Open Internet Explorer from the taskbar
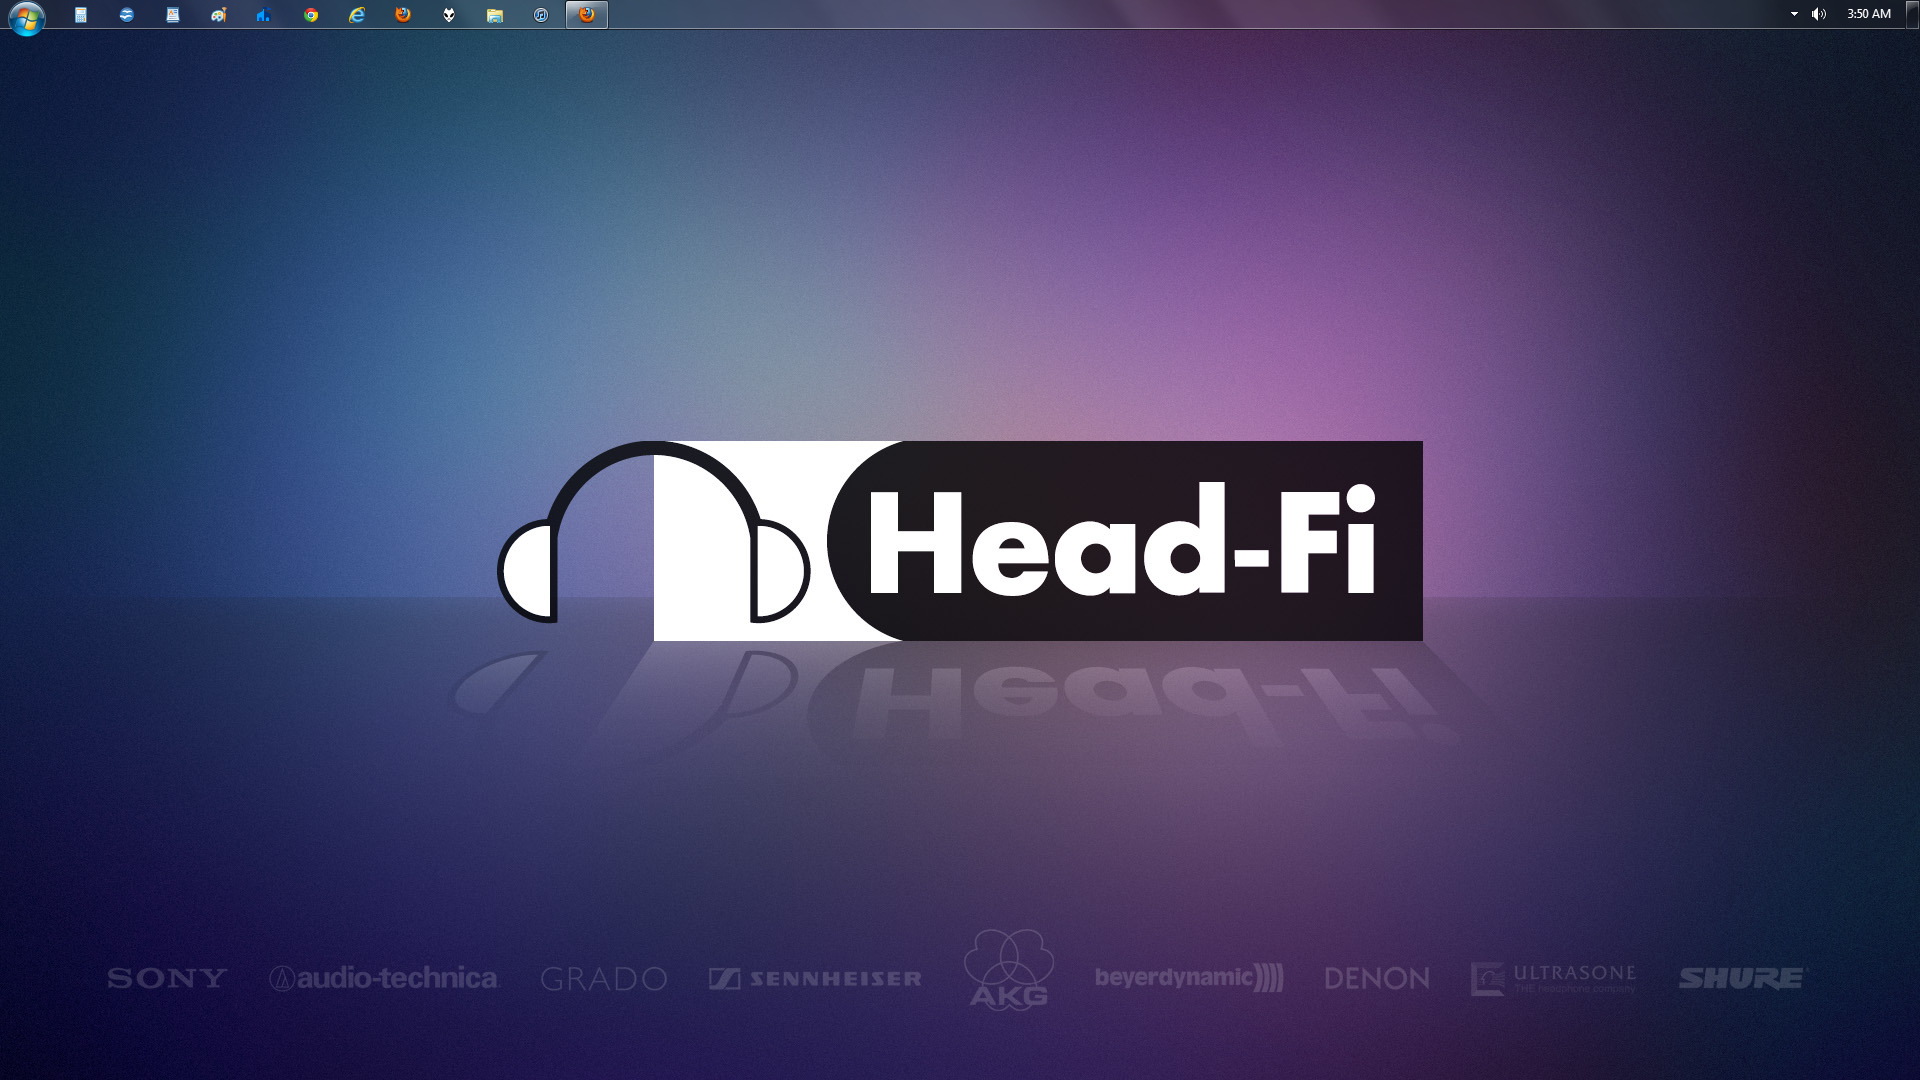Image resolution: width=1920 pixels, height=1080 pixels. (x=357, y=15)
